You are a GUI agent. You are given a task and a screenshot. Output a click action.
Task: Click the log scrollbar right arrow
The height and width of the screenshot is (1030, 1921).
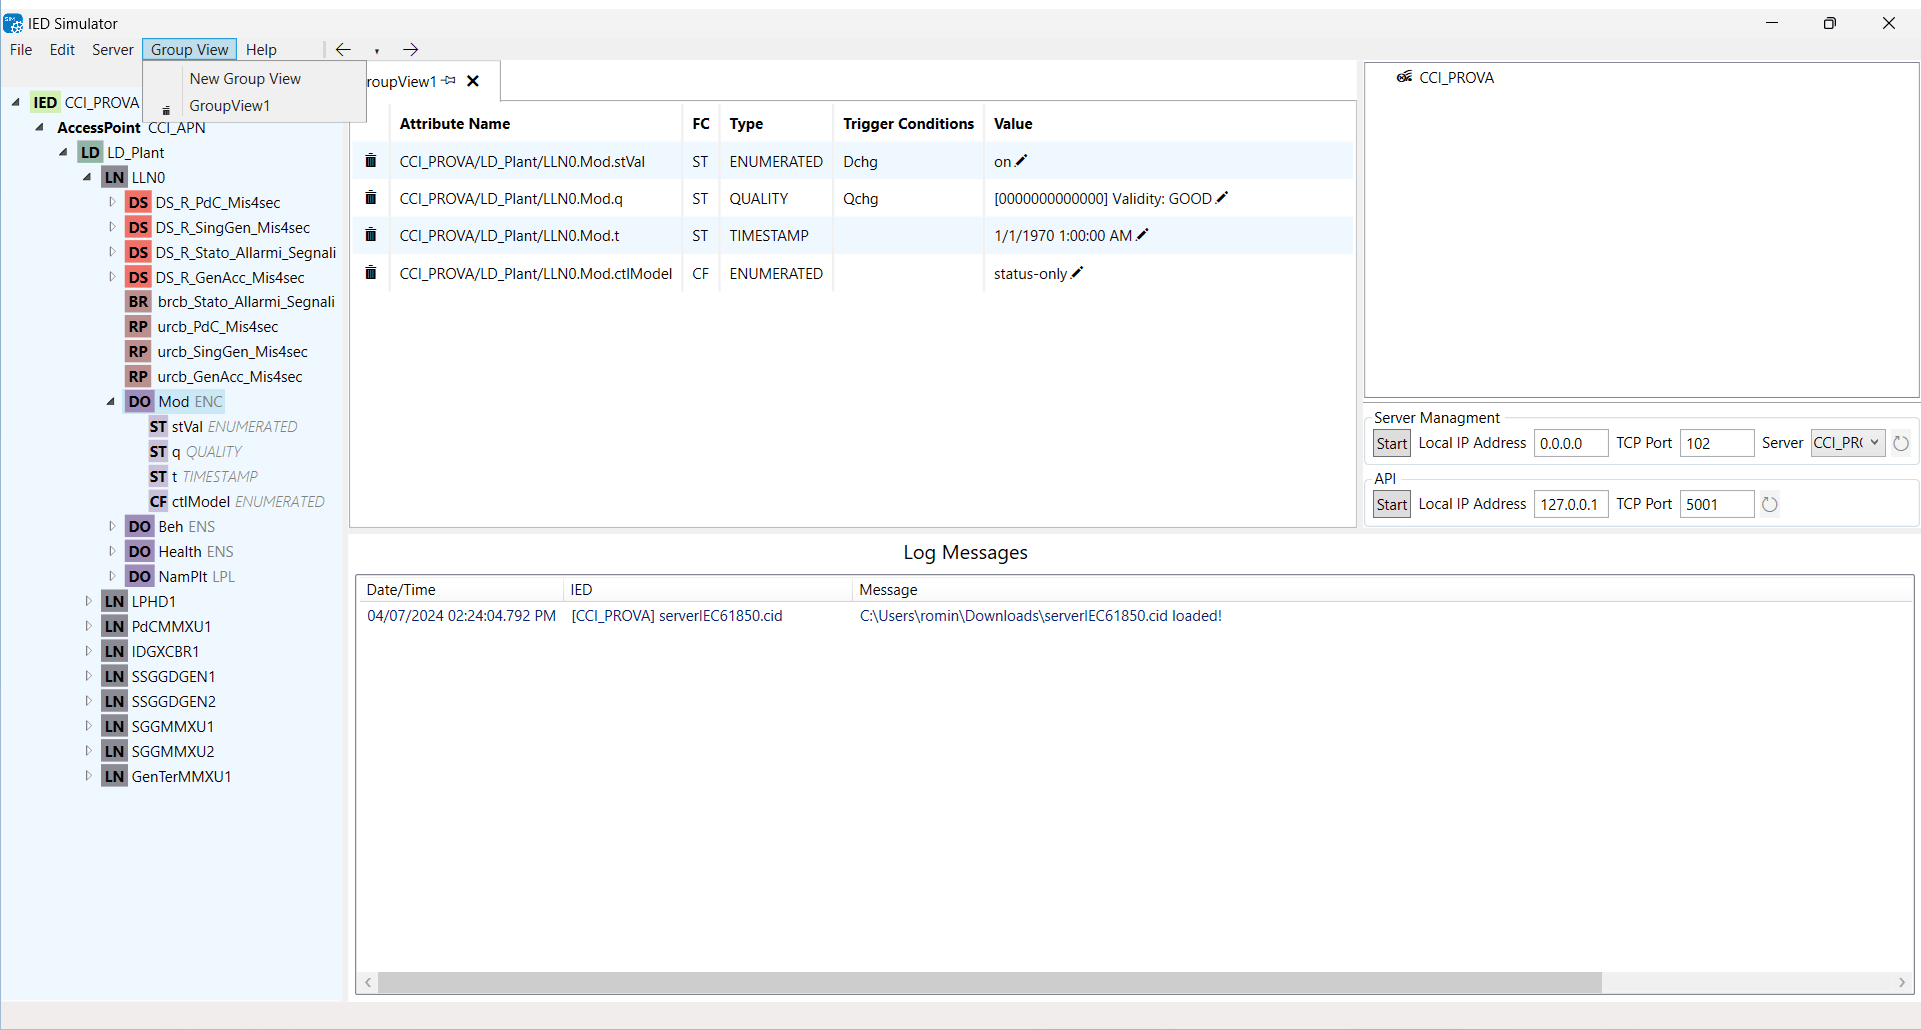(x=1902, y=982)
